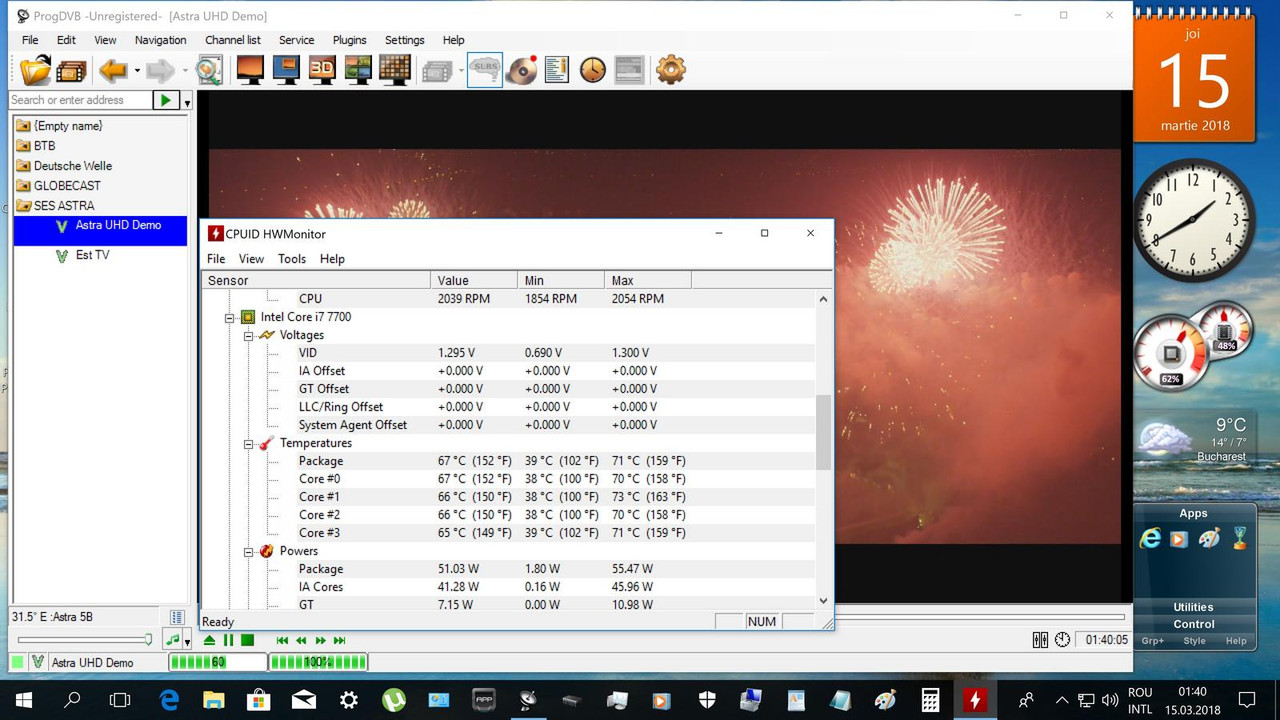The height and width of the screenshot is (720, 1280).
Task: Click the blue monitor picture-in-picture icon
Action: click(286, 70)
